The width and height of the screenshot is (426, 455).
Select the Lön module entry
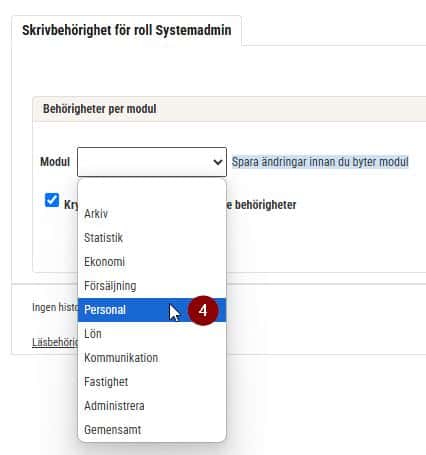click(152, 334)
